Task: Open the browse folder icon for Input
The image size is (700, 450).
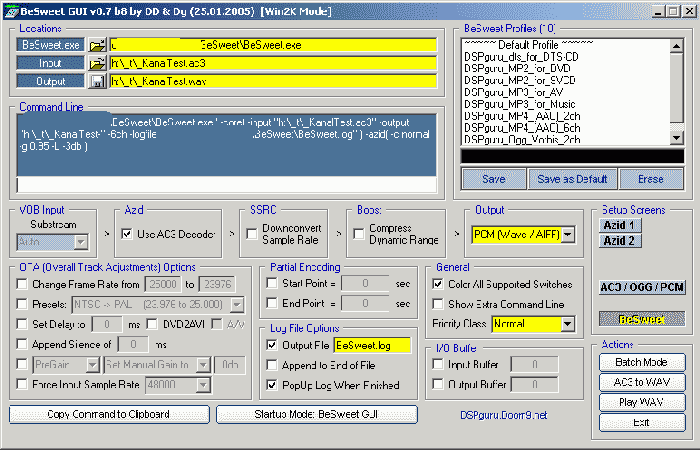Action: click(97, 63)
